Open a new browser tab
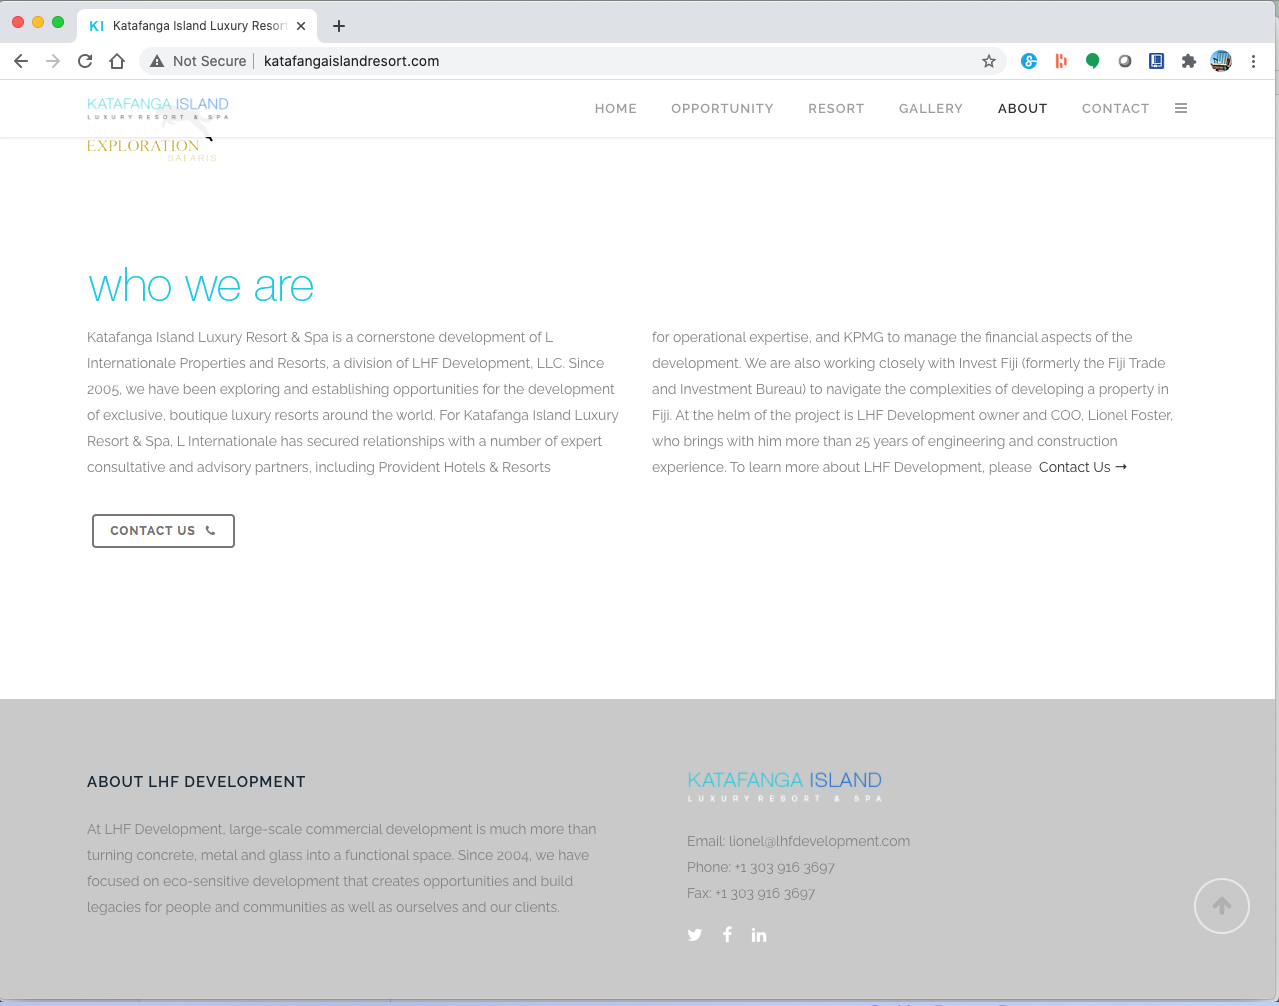The height and width of the screenshot is (1006, 1279). click(x=339, y=26)
